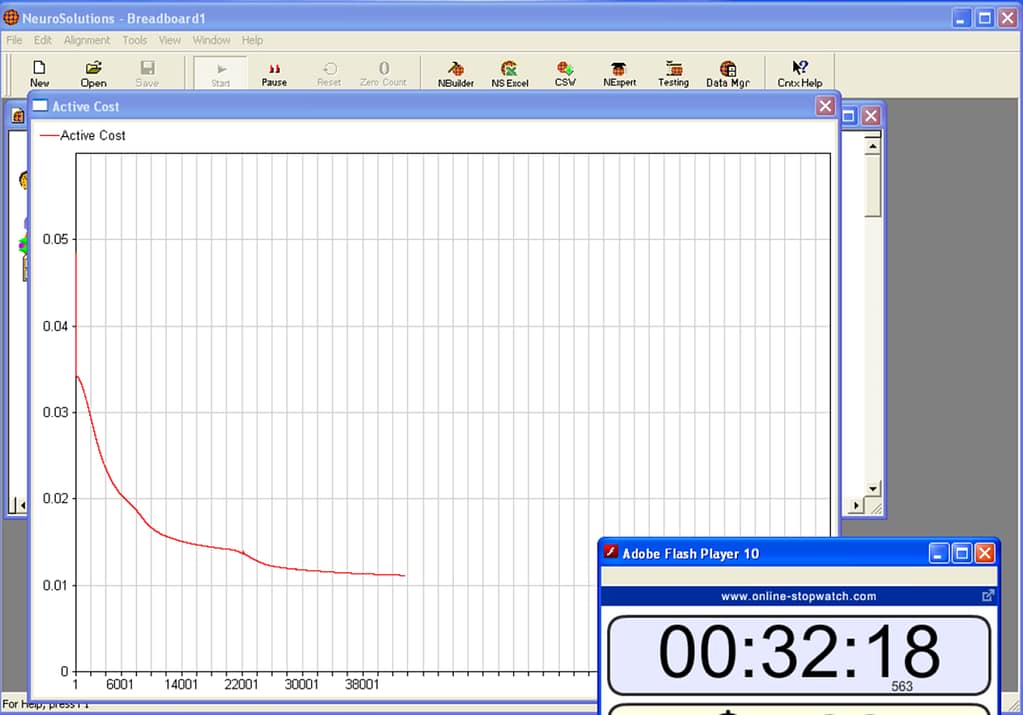Image resolution: width=1023 pixels, height=715 pixels.
Task: Open the File menu
Action: coord(14,40)
